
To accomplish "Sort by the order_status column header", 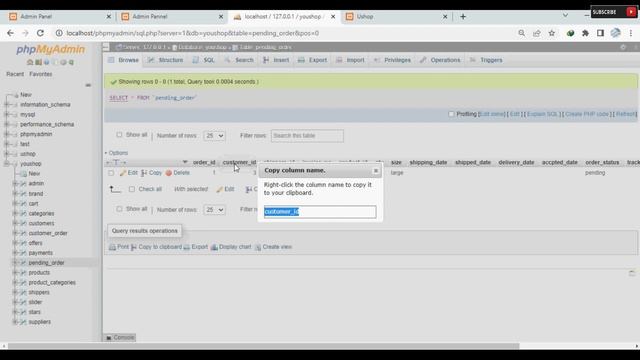I will click(x=602, y=162).
